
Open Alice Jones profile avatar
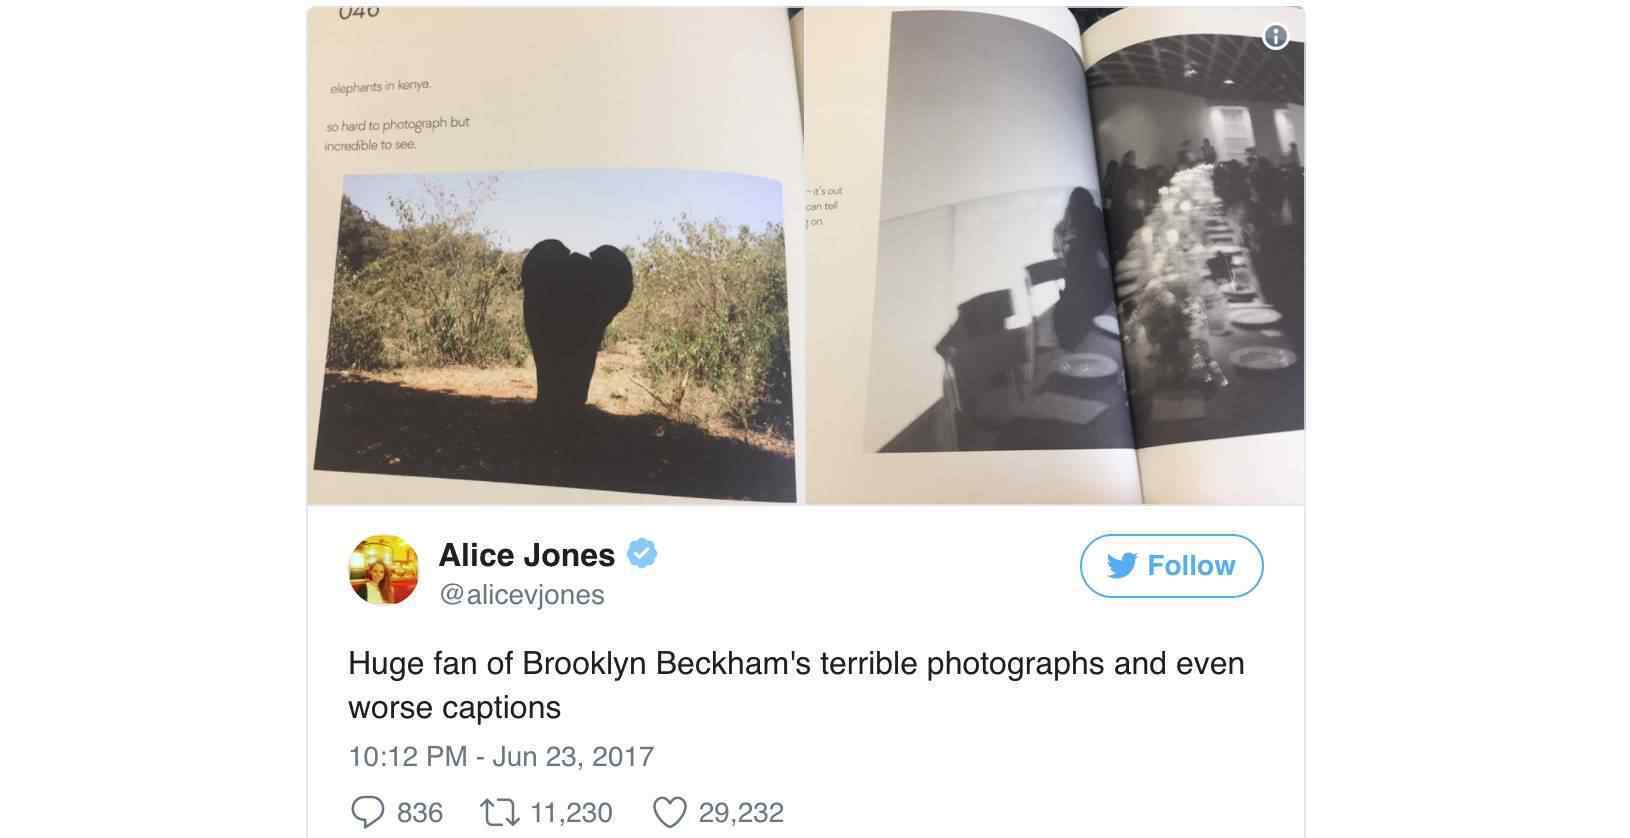[383, 570]
